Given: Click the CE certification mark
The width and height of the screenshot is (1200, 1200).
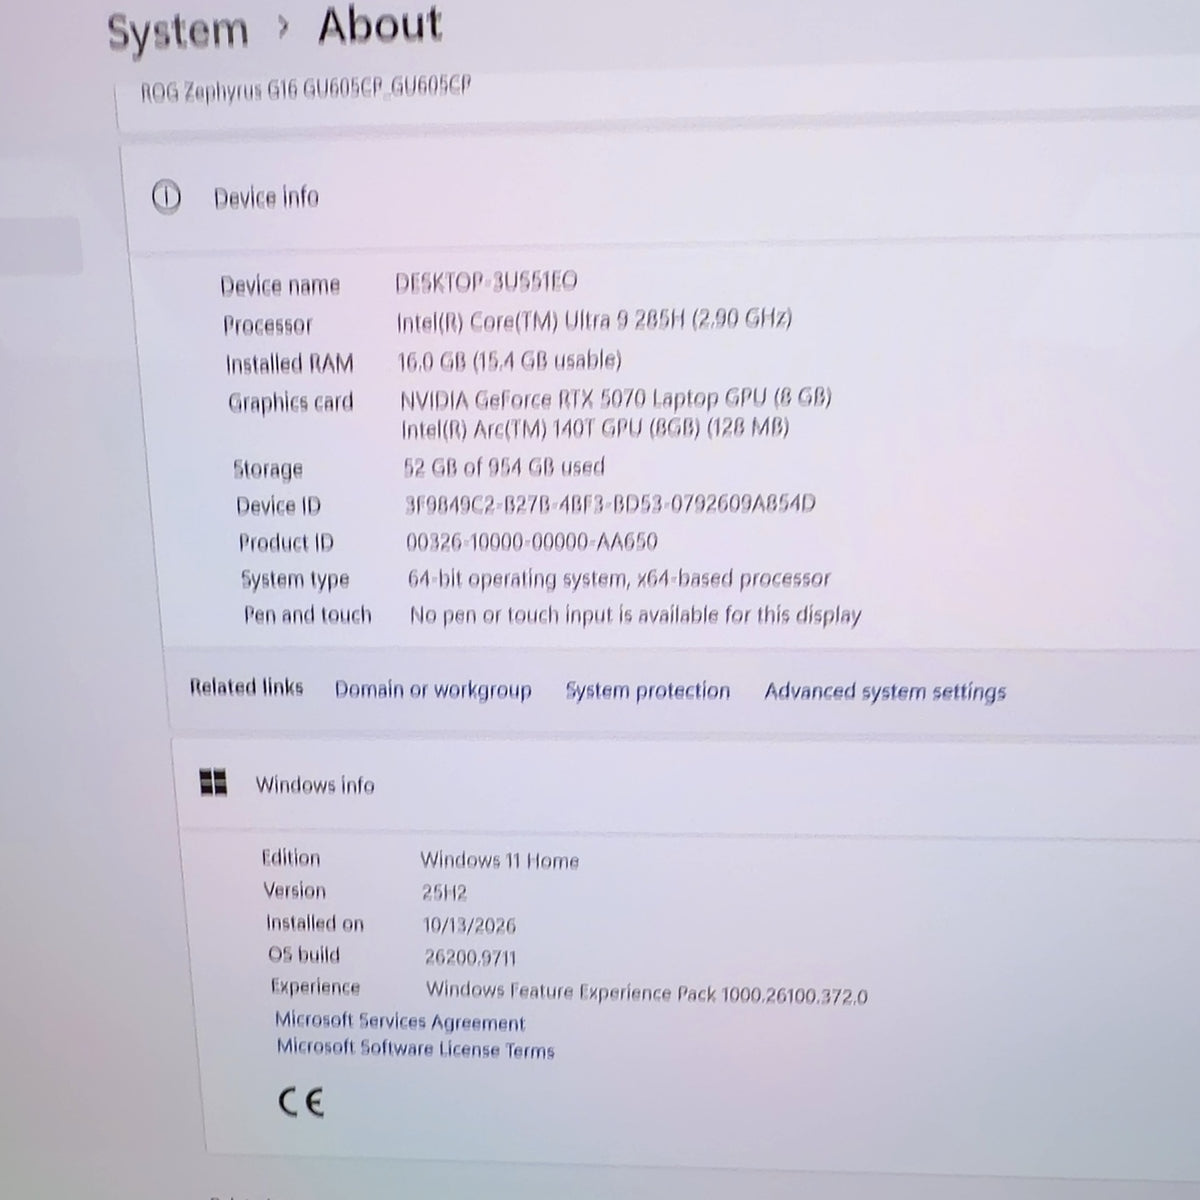Looking at the screenshot, I should tap(300, 1103).
